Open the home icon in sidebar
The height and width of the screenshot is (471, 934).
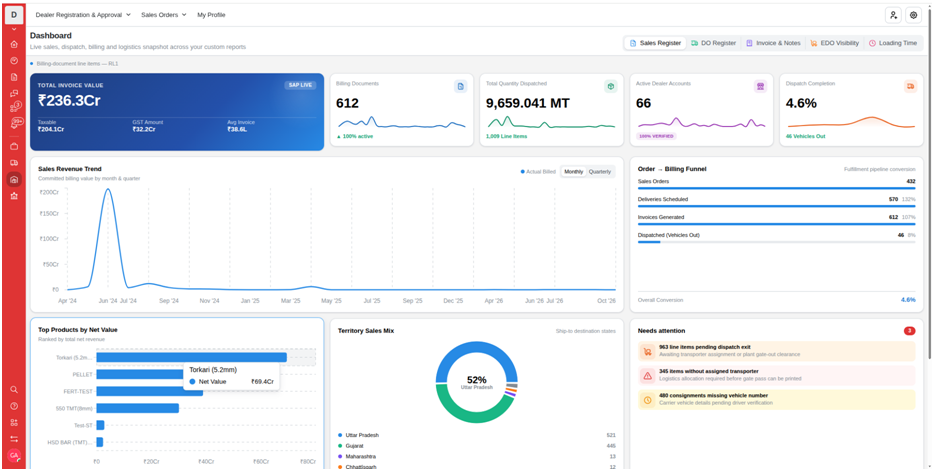14,44
